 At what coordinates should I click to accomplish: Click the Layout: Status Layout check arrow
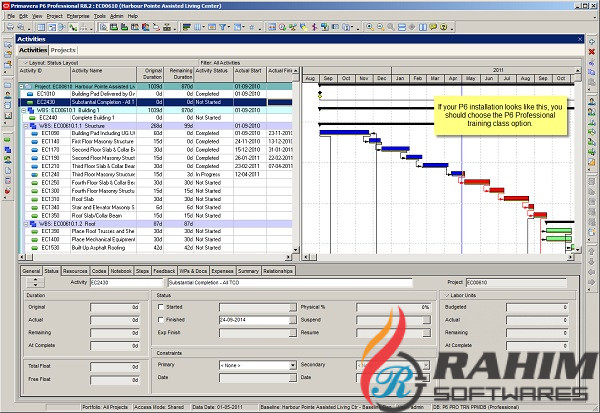pos(26,63)
